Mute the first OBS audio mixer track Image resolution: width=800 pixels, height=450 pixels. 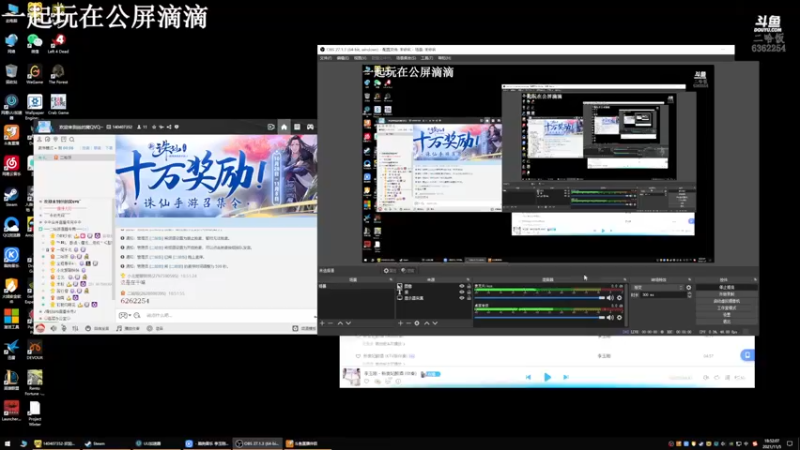(x=610, y=297)
